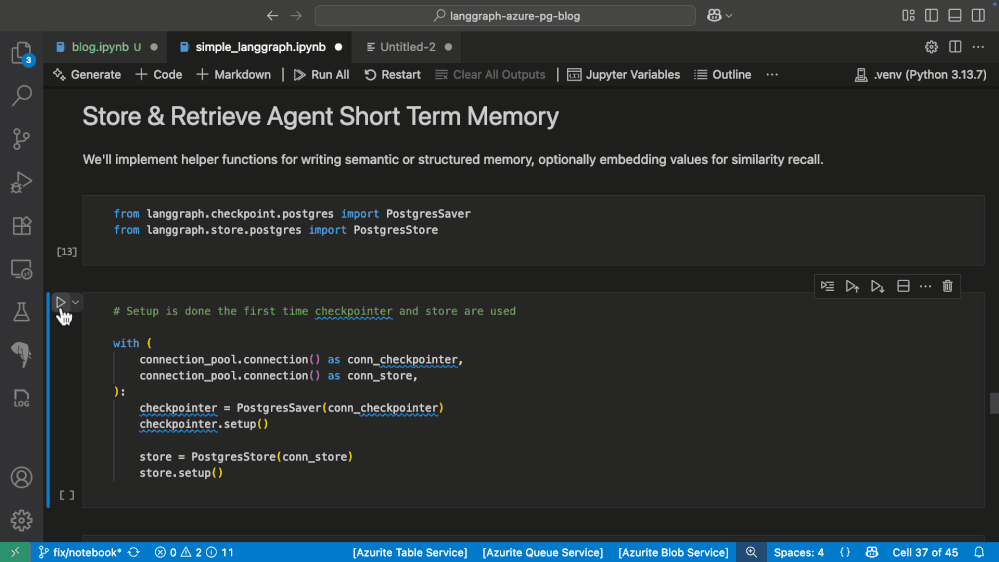This screenshot has height=562, width=999.
Task: Click the Run All button
Action: tap(321, 75)
